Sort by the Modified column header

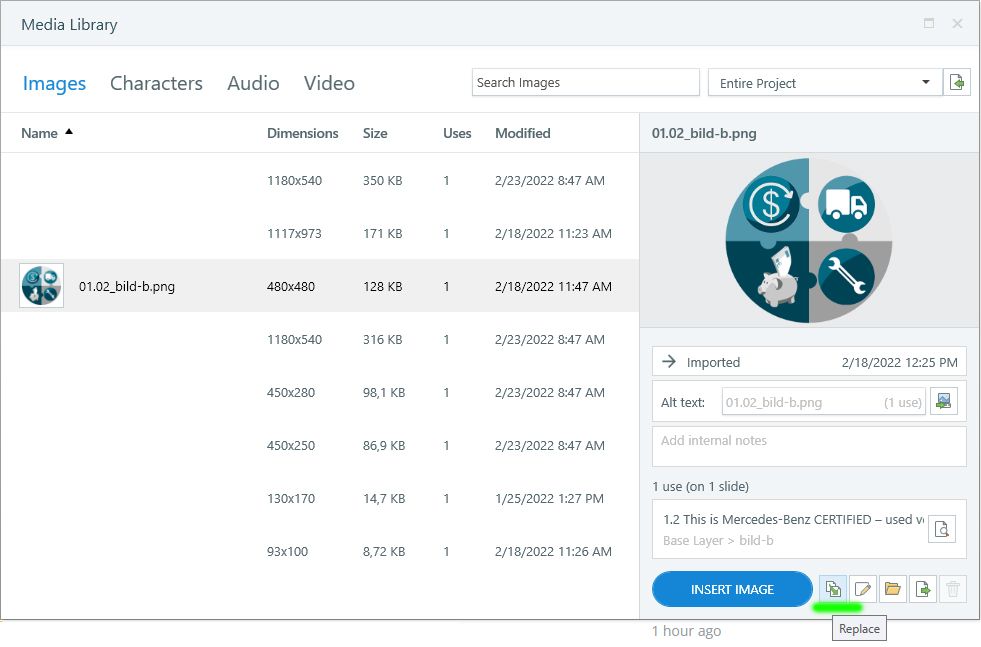coord(522,133)
